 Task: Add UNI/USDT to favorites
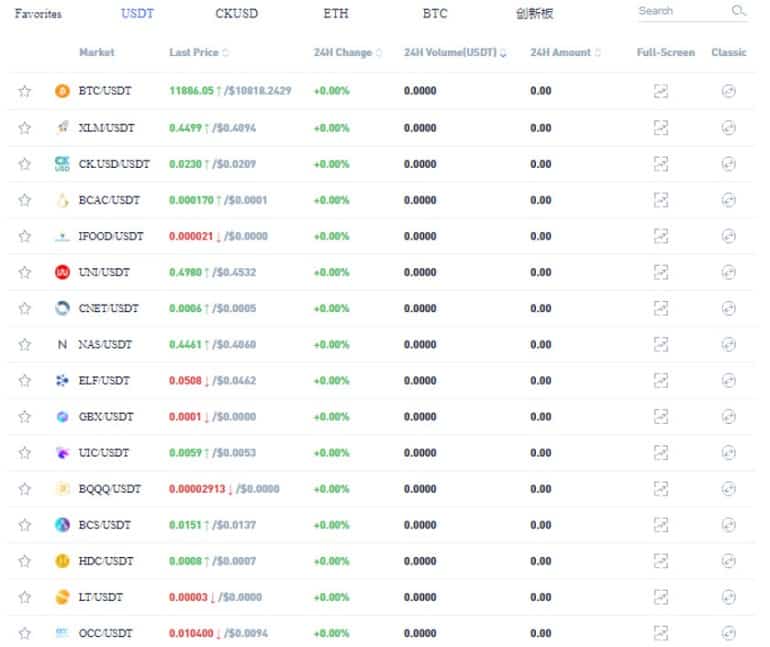(25, 272)
